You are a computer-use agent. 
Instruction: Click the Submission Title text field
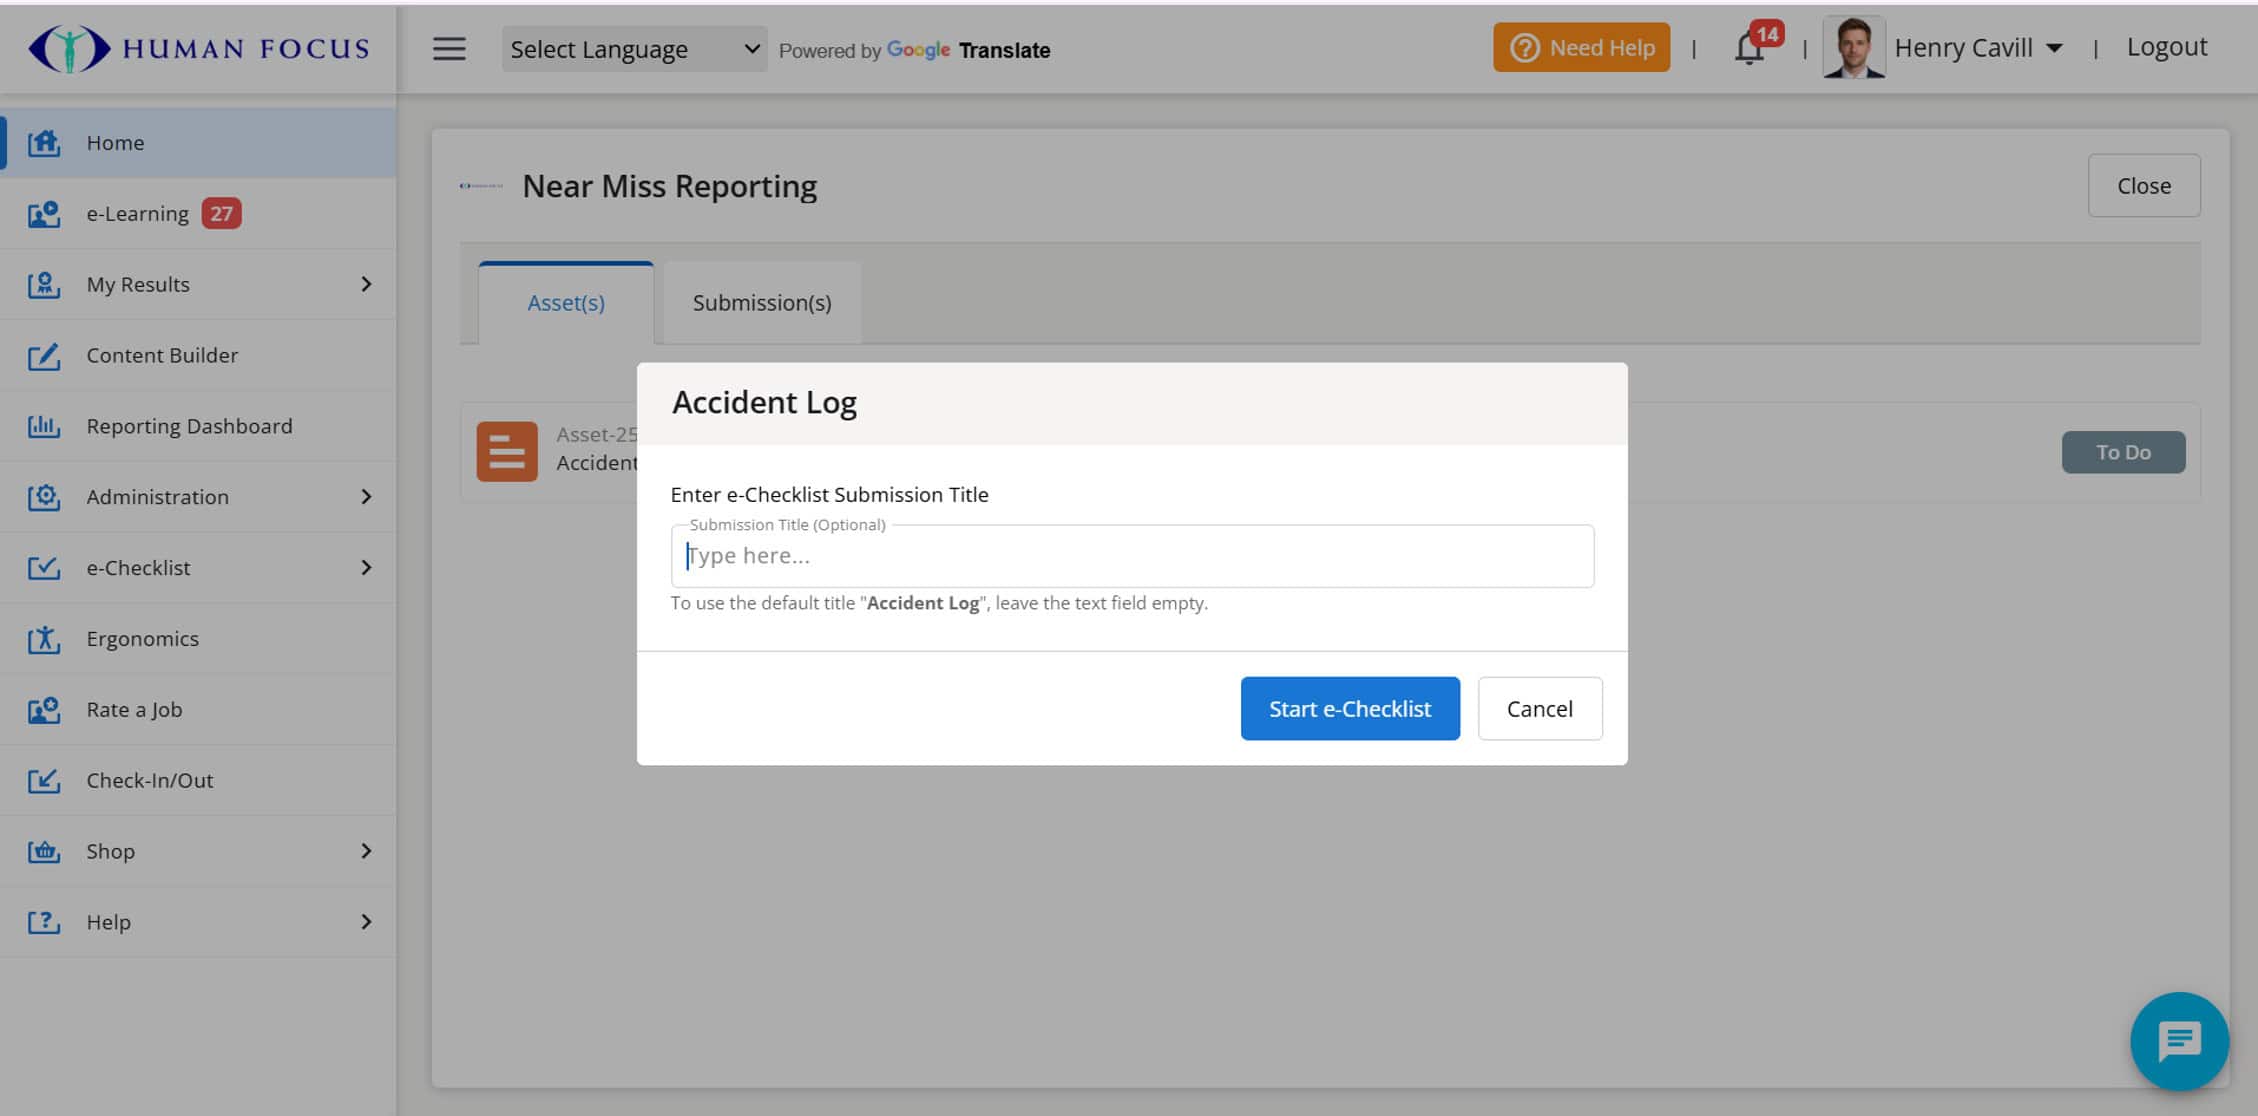[1132, 556]
